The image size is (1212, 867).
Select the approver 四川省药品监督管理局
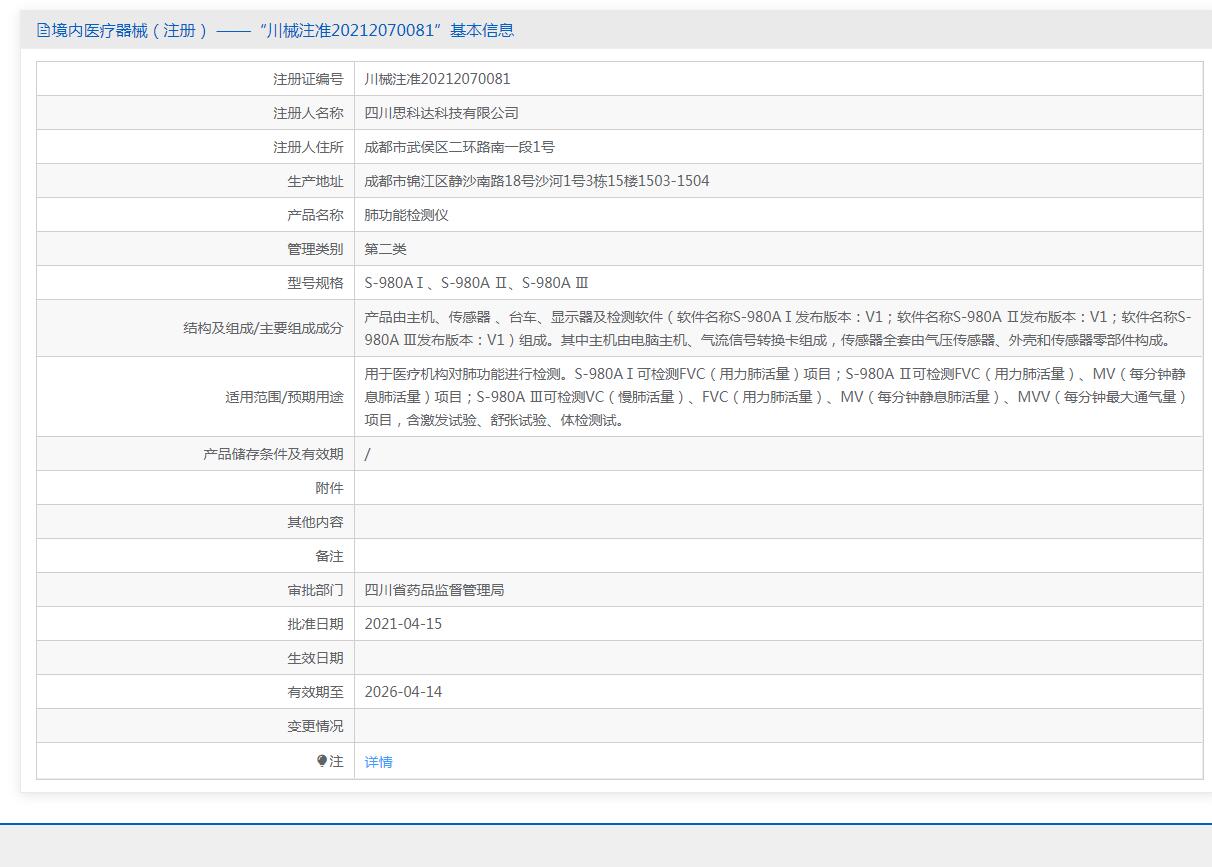pos(435,590)
